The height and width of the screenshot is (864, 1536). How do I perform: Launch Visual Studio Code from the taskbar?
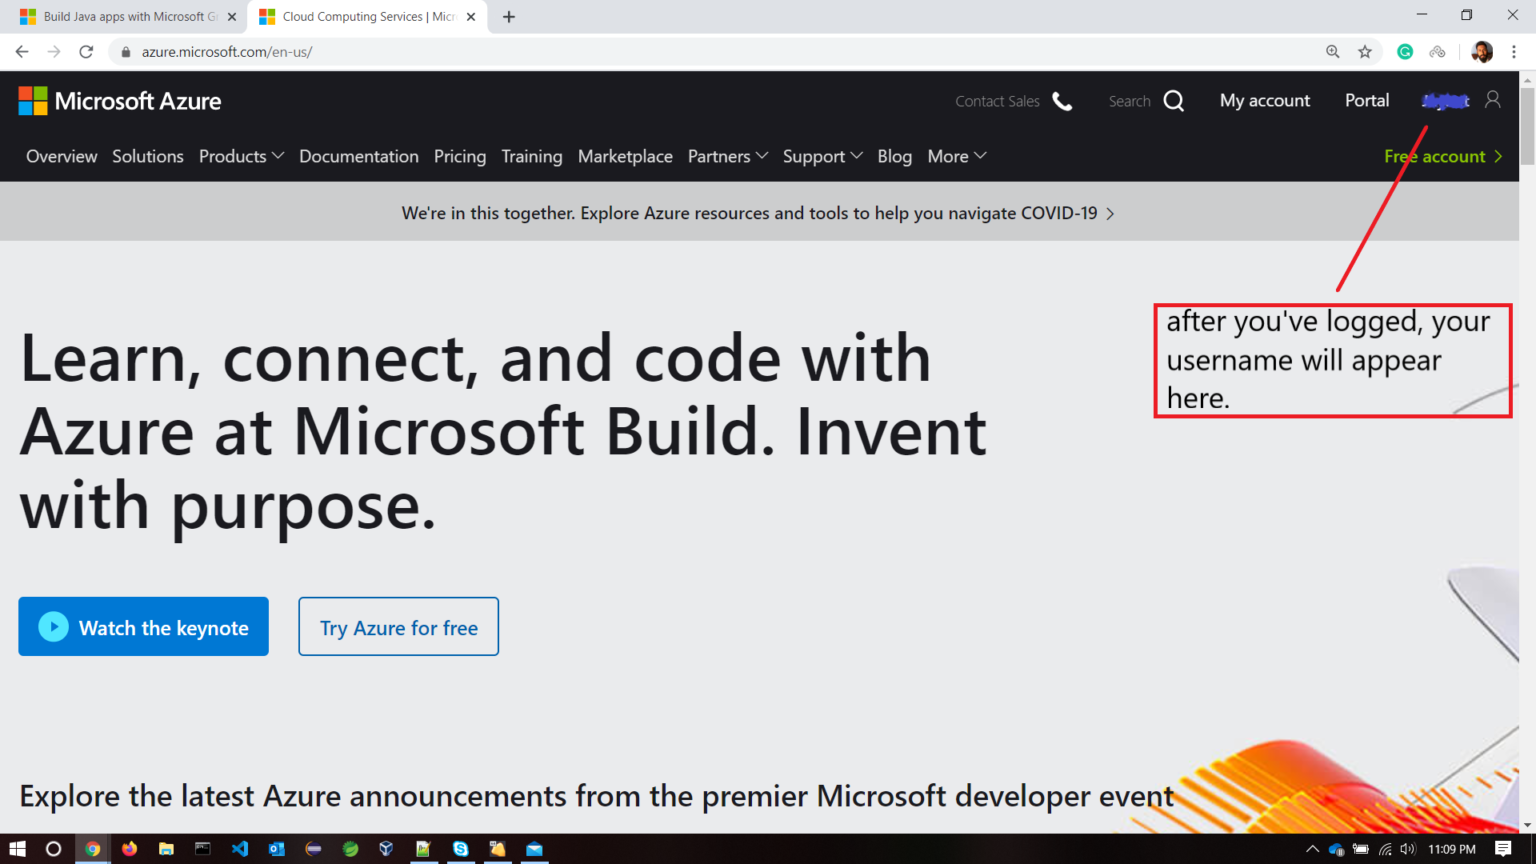coord(239,849)
